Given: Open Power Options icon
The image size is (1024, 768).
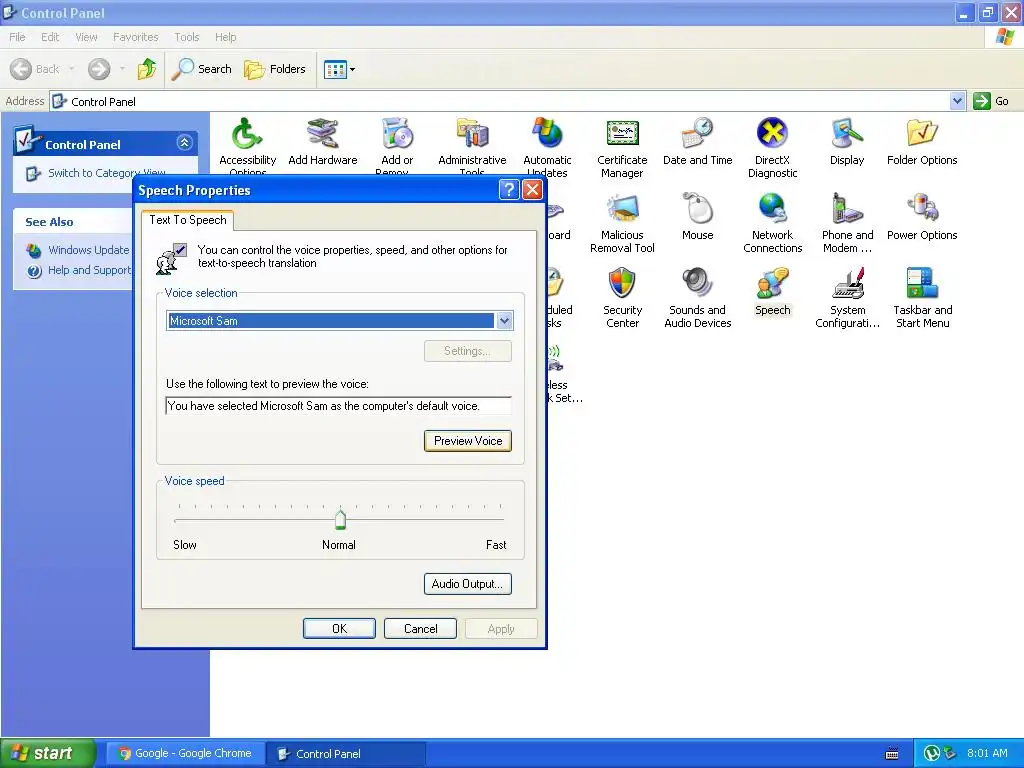Looking at the screenshot, I should [x=922, y=209].
